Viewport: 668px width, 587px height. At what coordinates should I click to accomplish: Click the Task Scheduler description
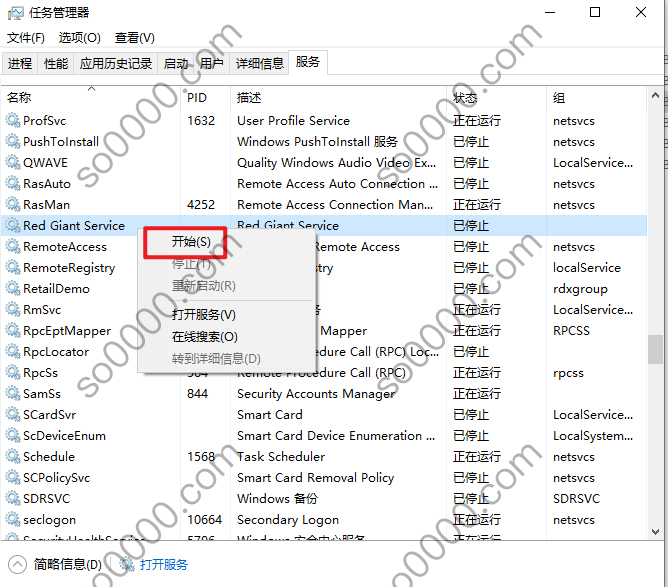click(x=281, y=457)
